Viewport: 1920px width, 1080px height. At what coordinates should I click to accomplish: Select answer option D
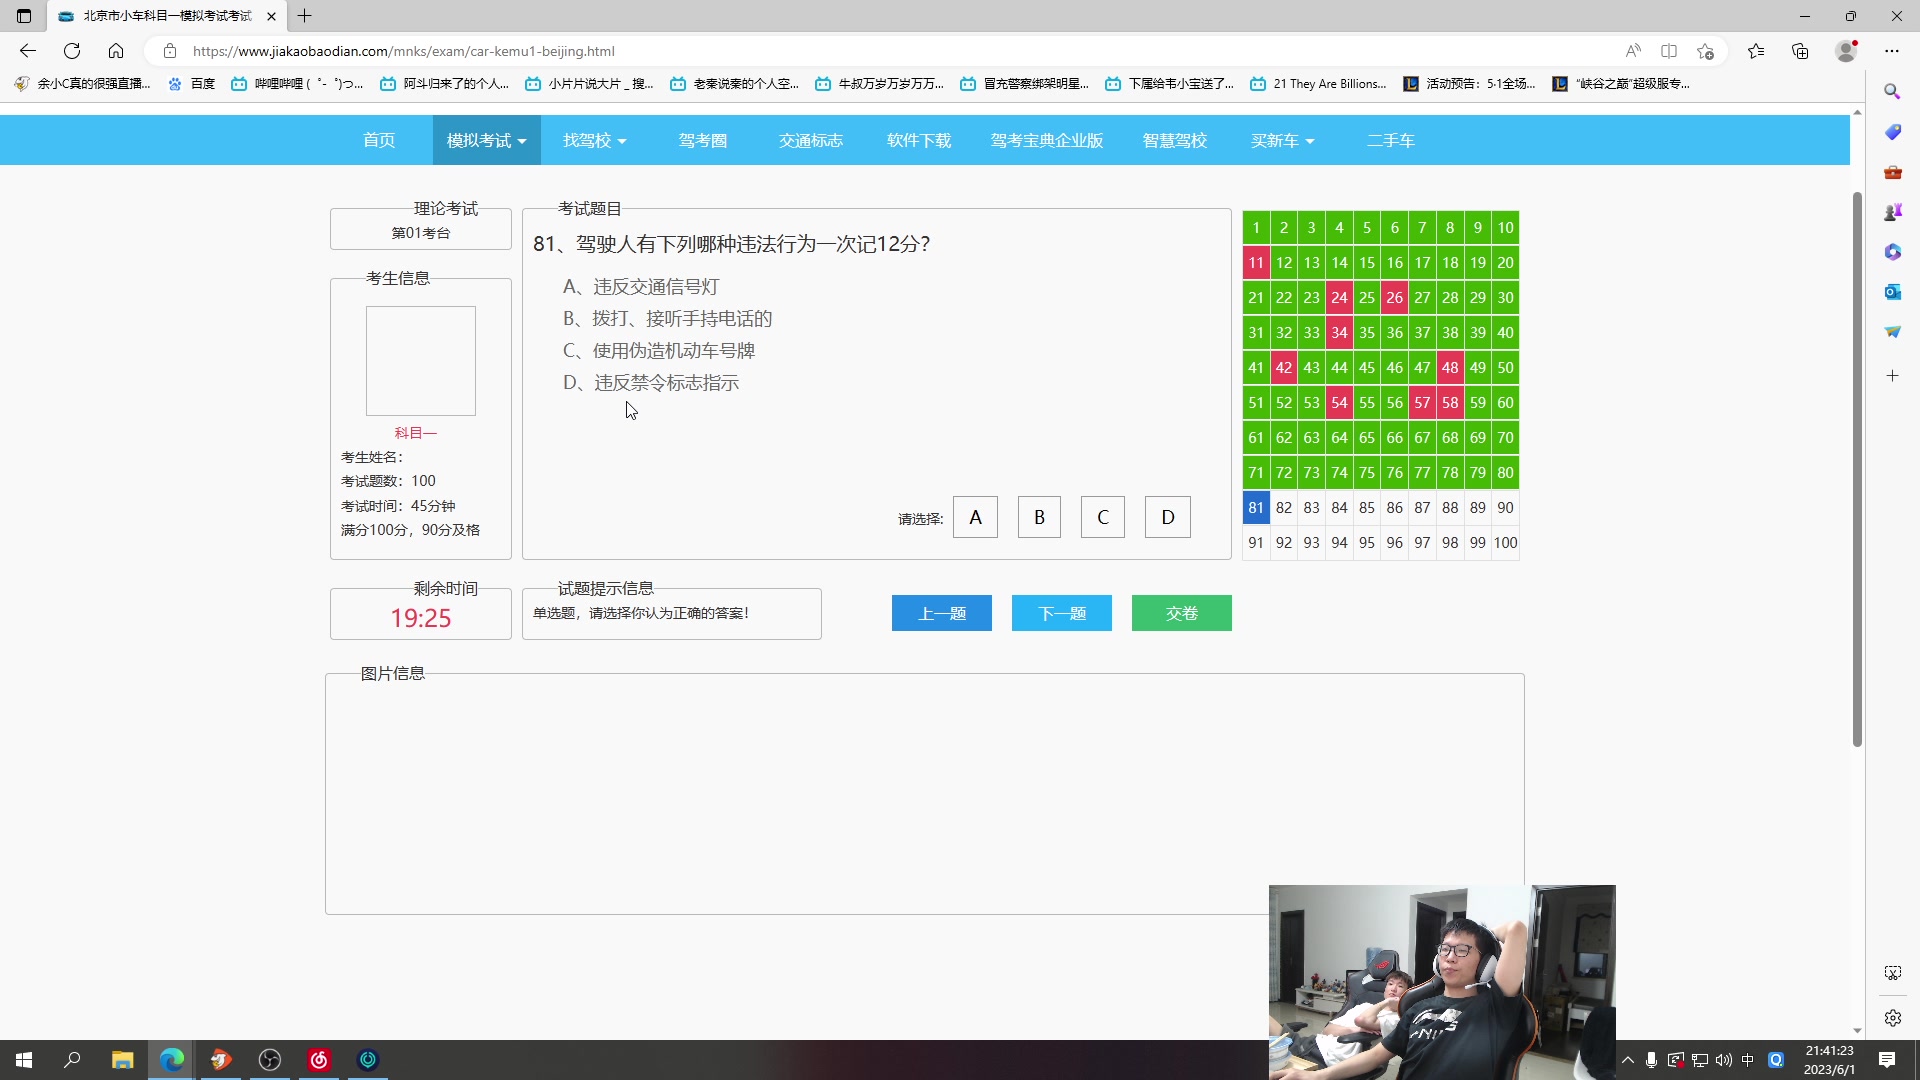tap(1167, 516)
